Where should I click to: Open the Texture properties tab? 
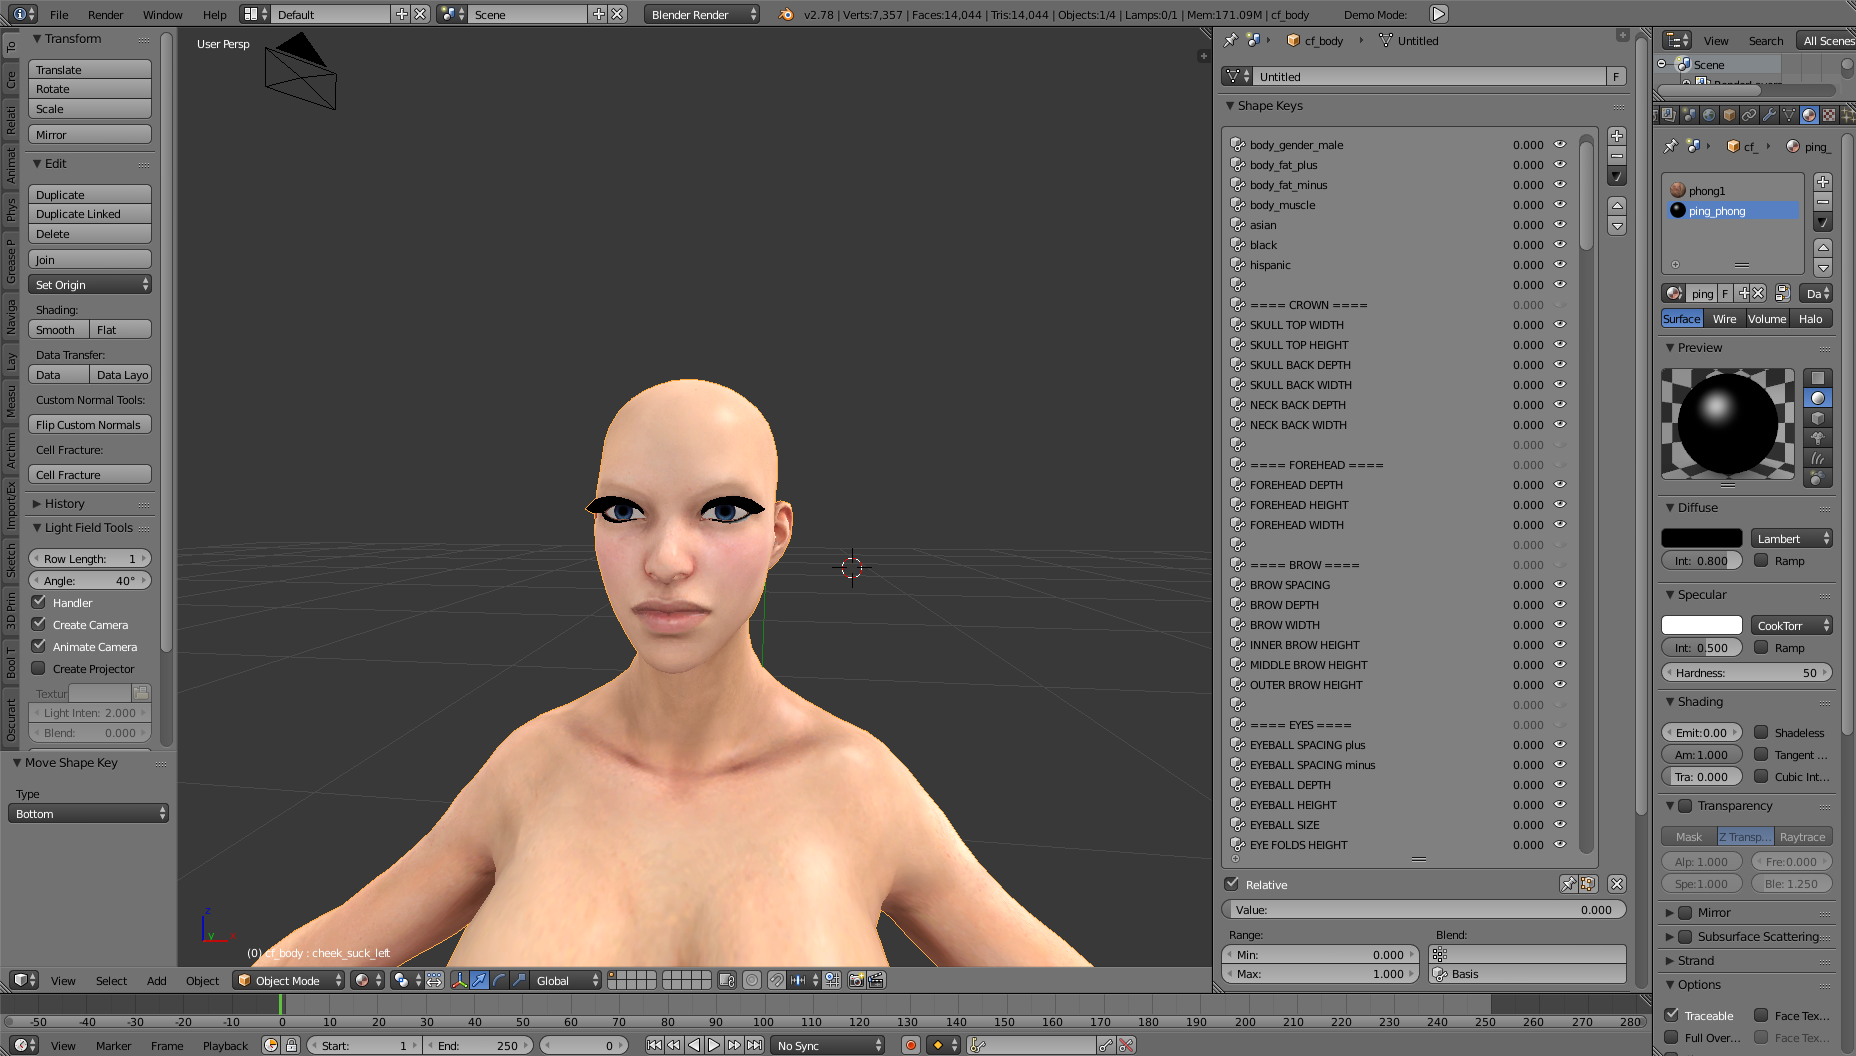coord(1829,115)
